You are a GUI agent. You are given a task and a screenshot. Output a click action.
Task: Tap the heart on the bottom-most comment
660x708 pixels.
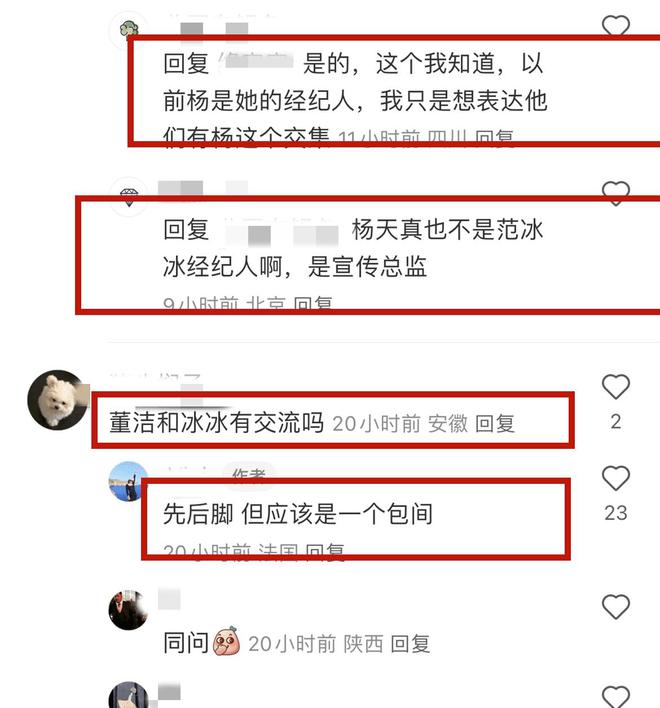(616, 696)
